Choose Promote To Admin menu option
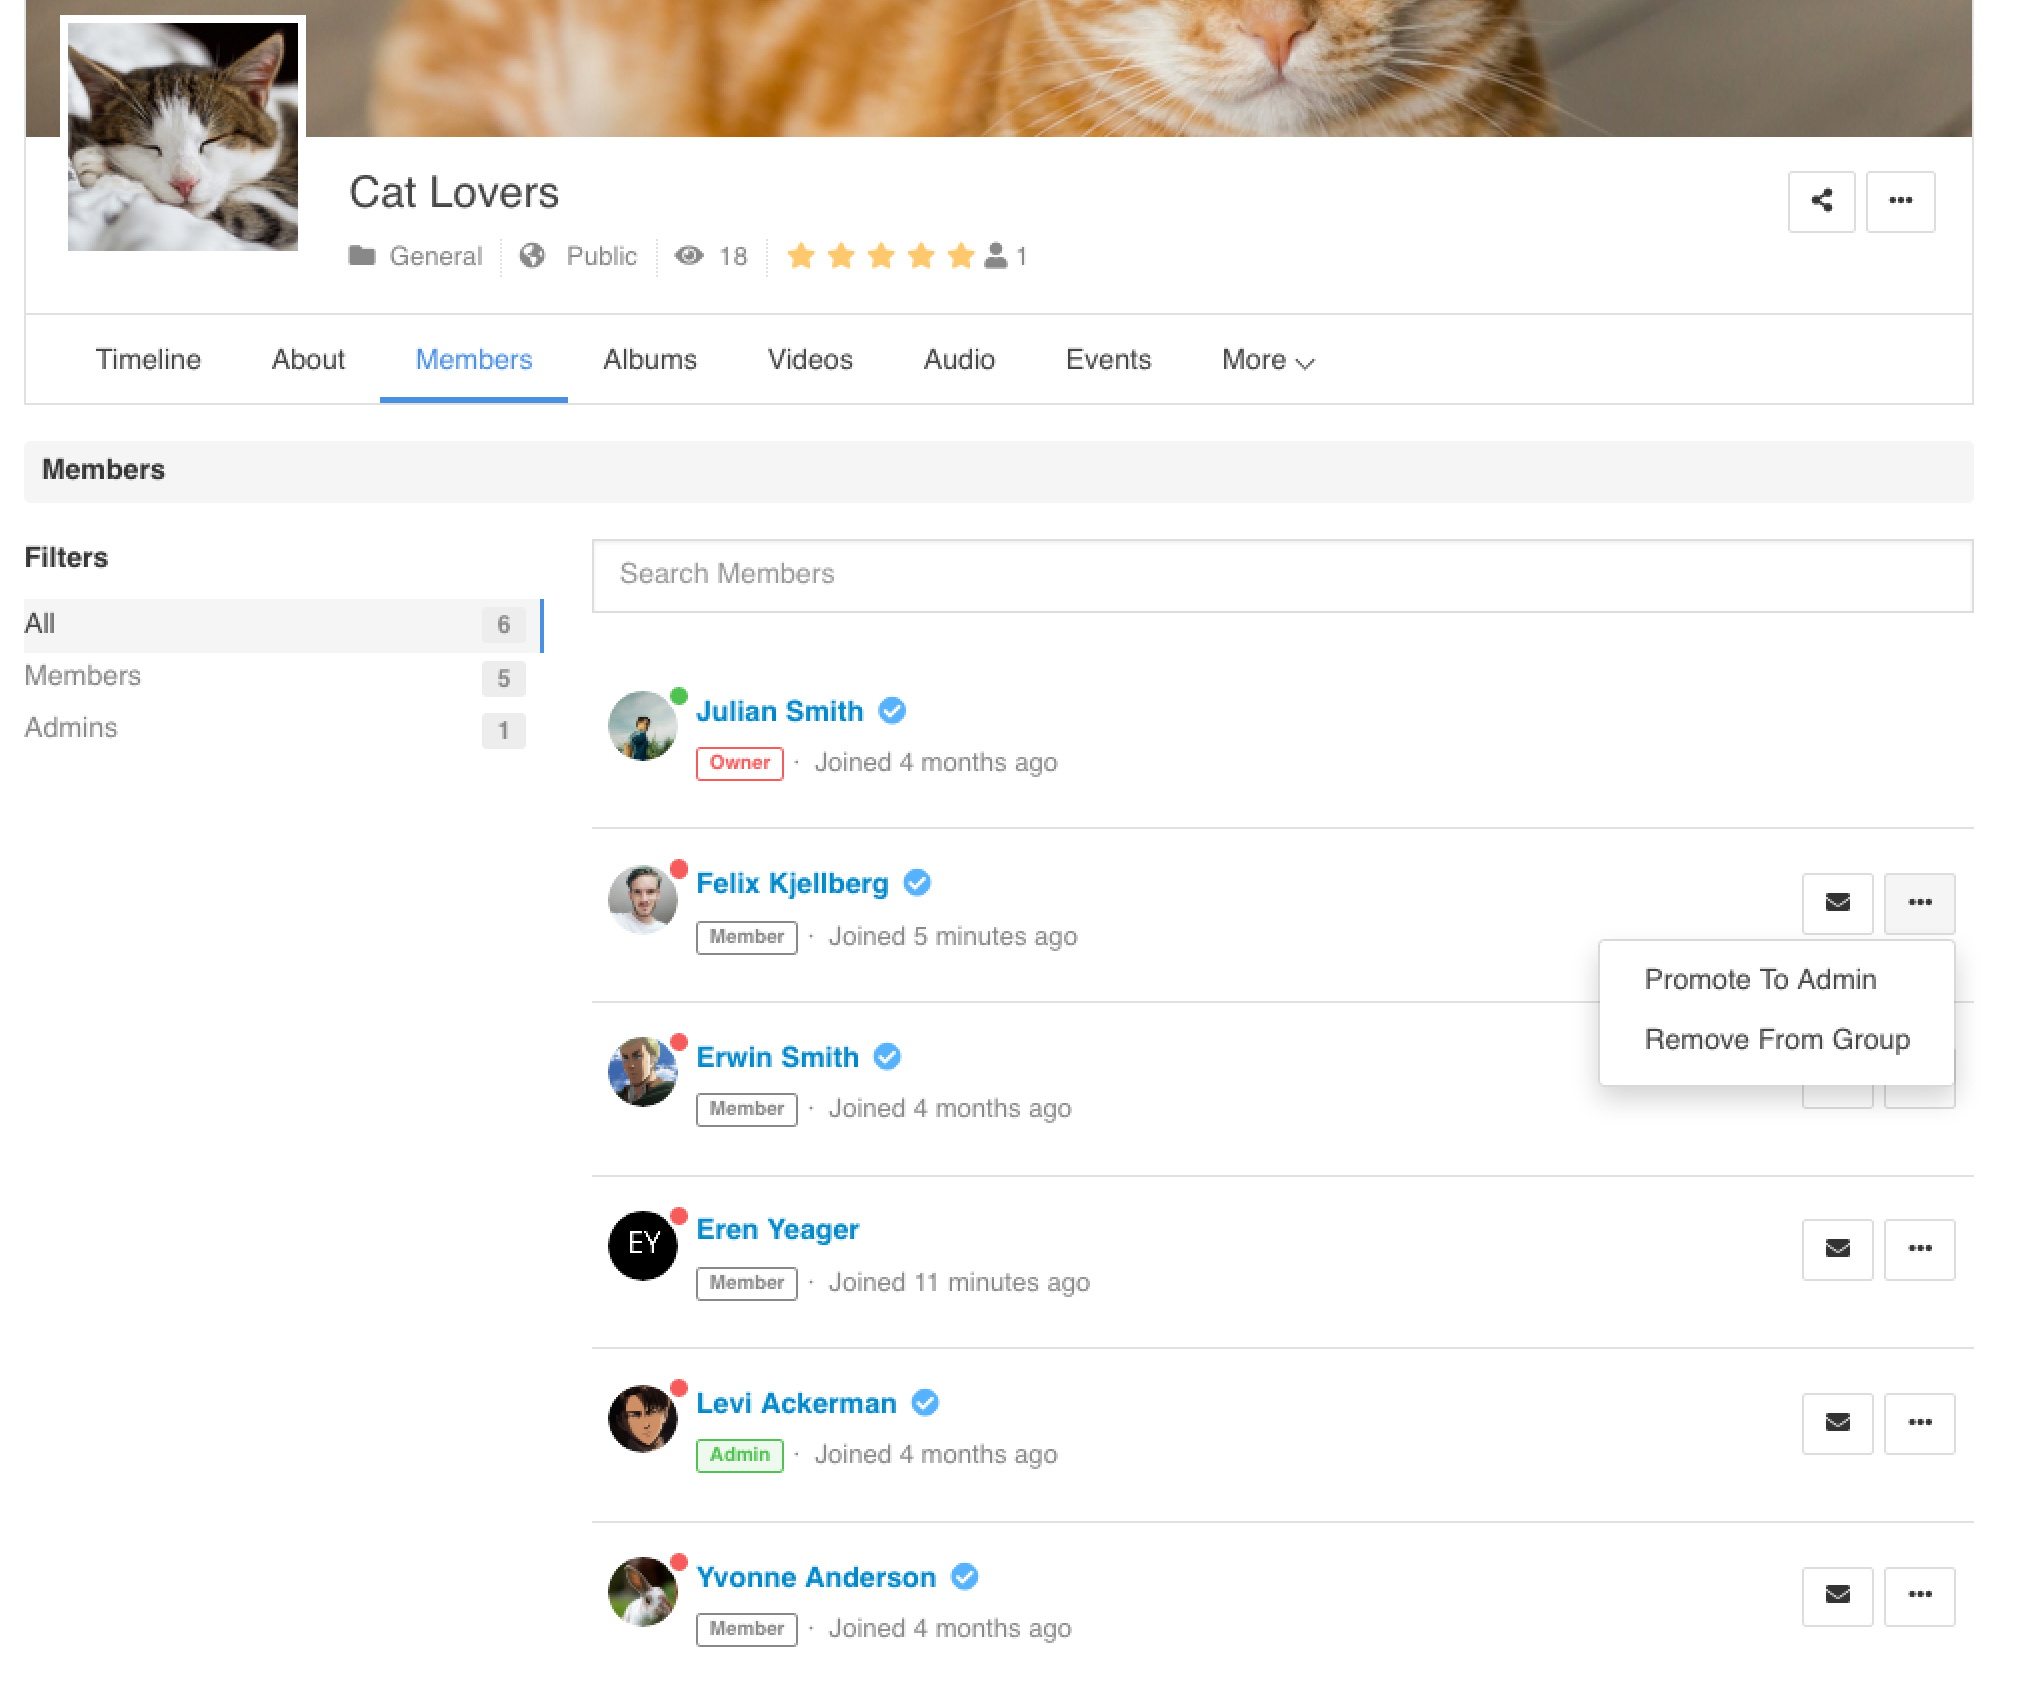The width and height of the screenshot is (2040, 1681). pos(1760,979)
